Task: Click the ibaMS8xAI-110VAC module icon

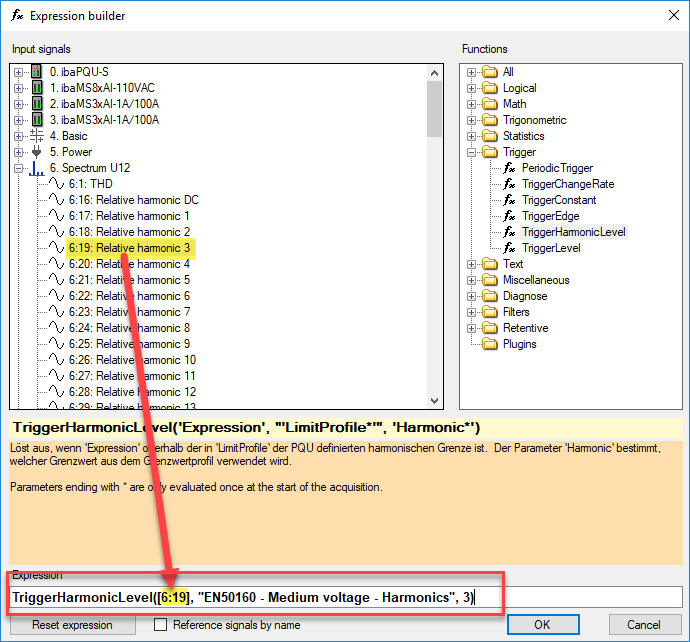Action: [37, 88]
